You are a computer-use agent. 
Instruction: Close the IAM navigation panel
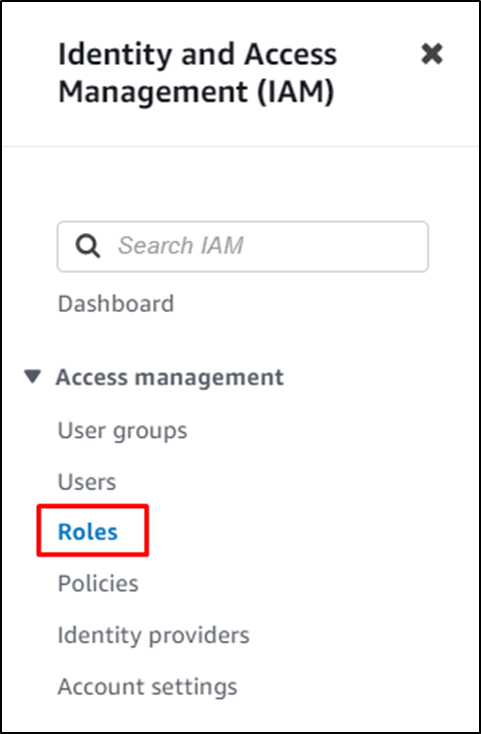pos(431,54)
